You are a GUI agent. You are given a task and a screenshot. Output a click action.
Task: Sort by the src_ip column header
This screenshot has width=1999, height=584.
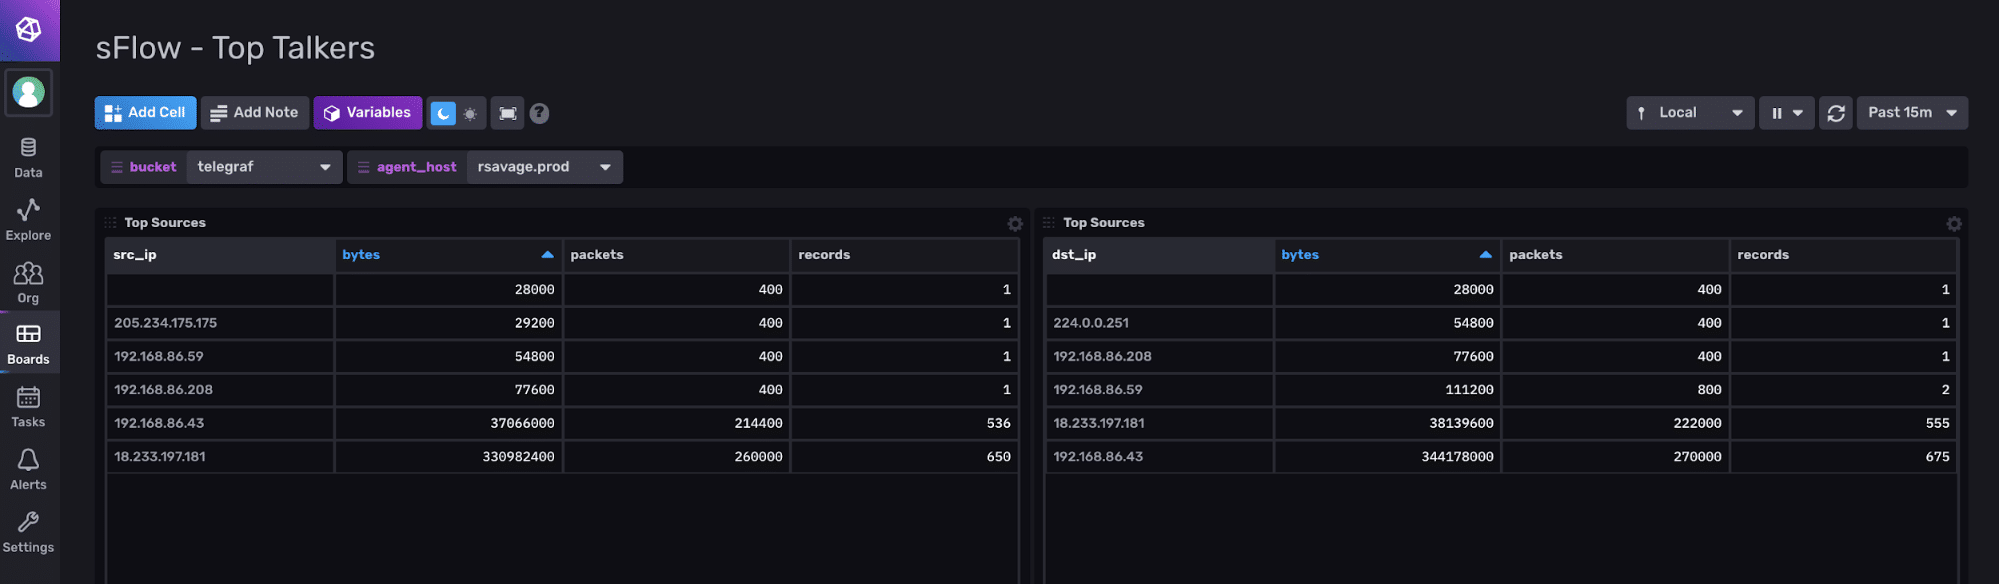pos(220,255)
